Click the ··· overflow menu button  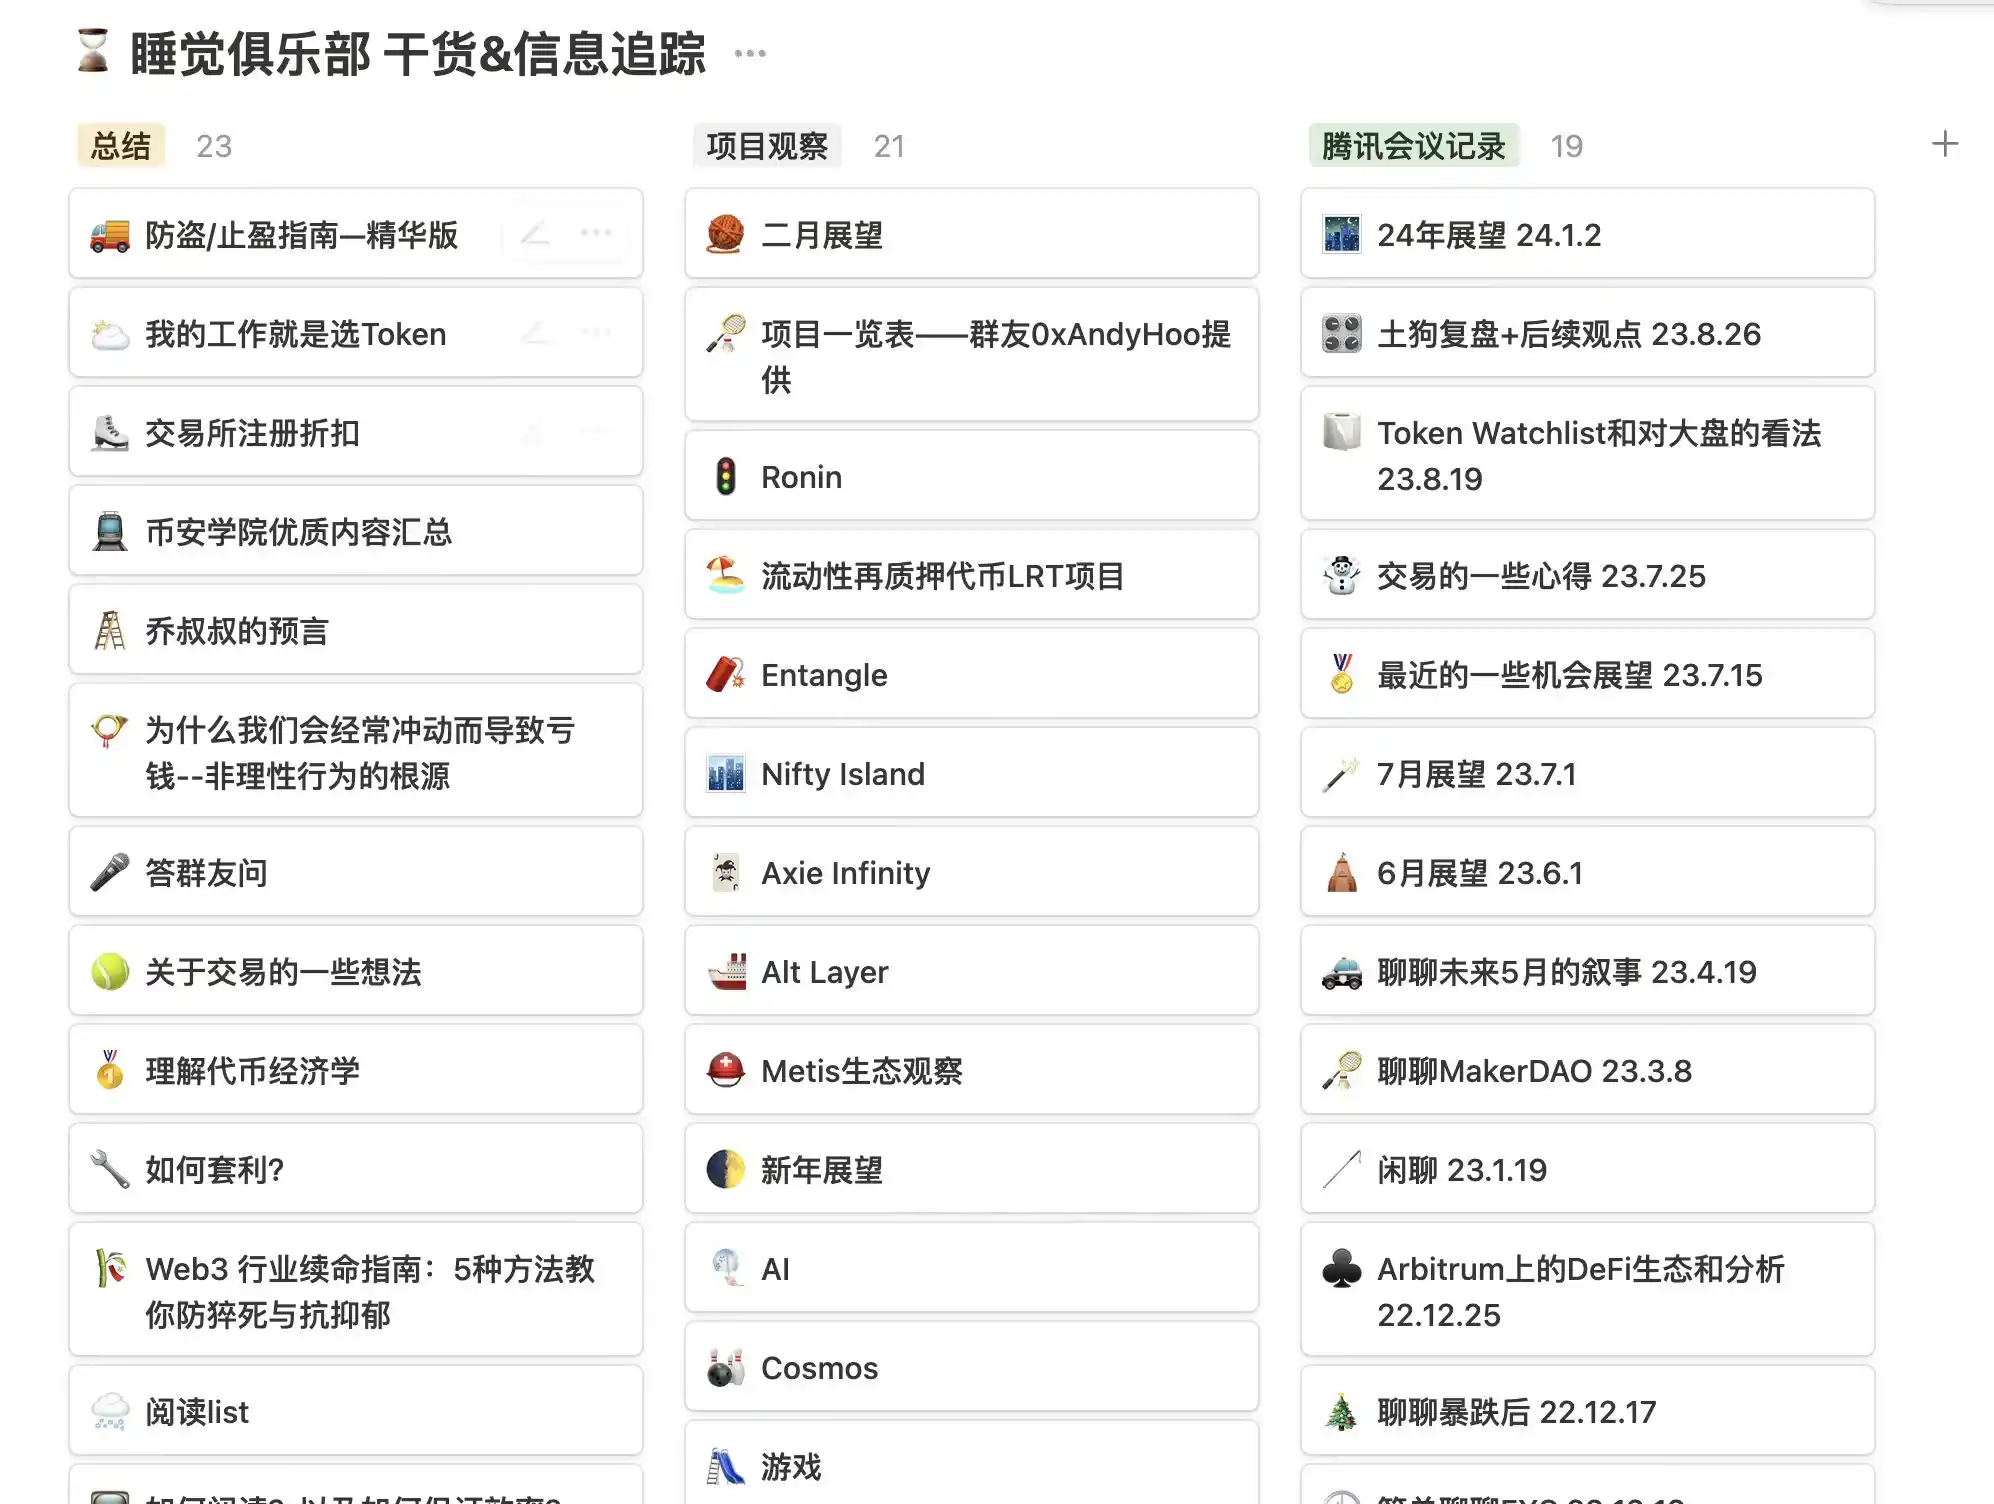(755, 54)
